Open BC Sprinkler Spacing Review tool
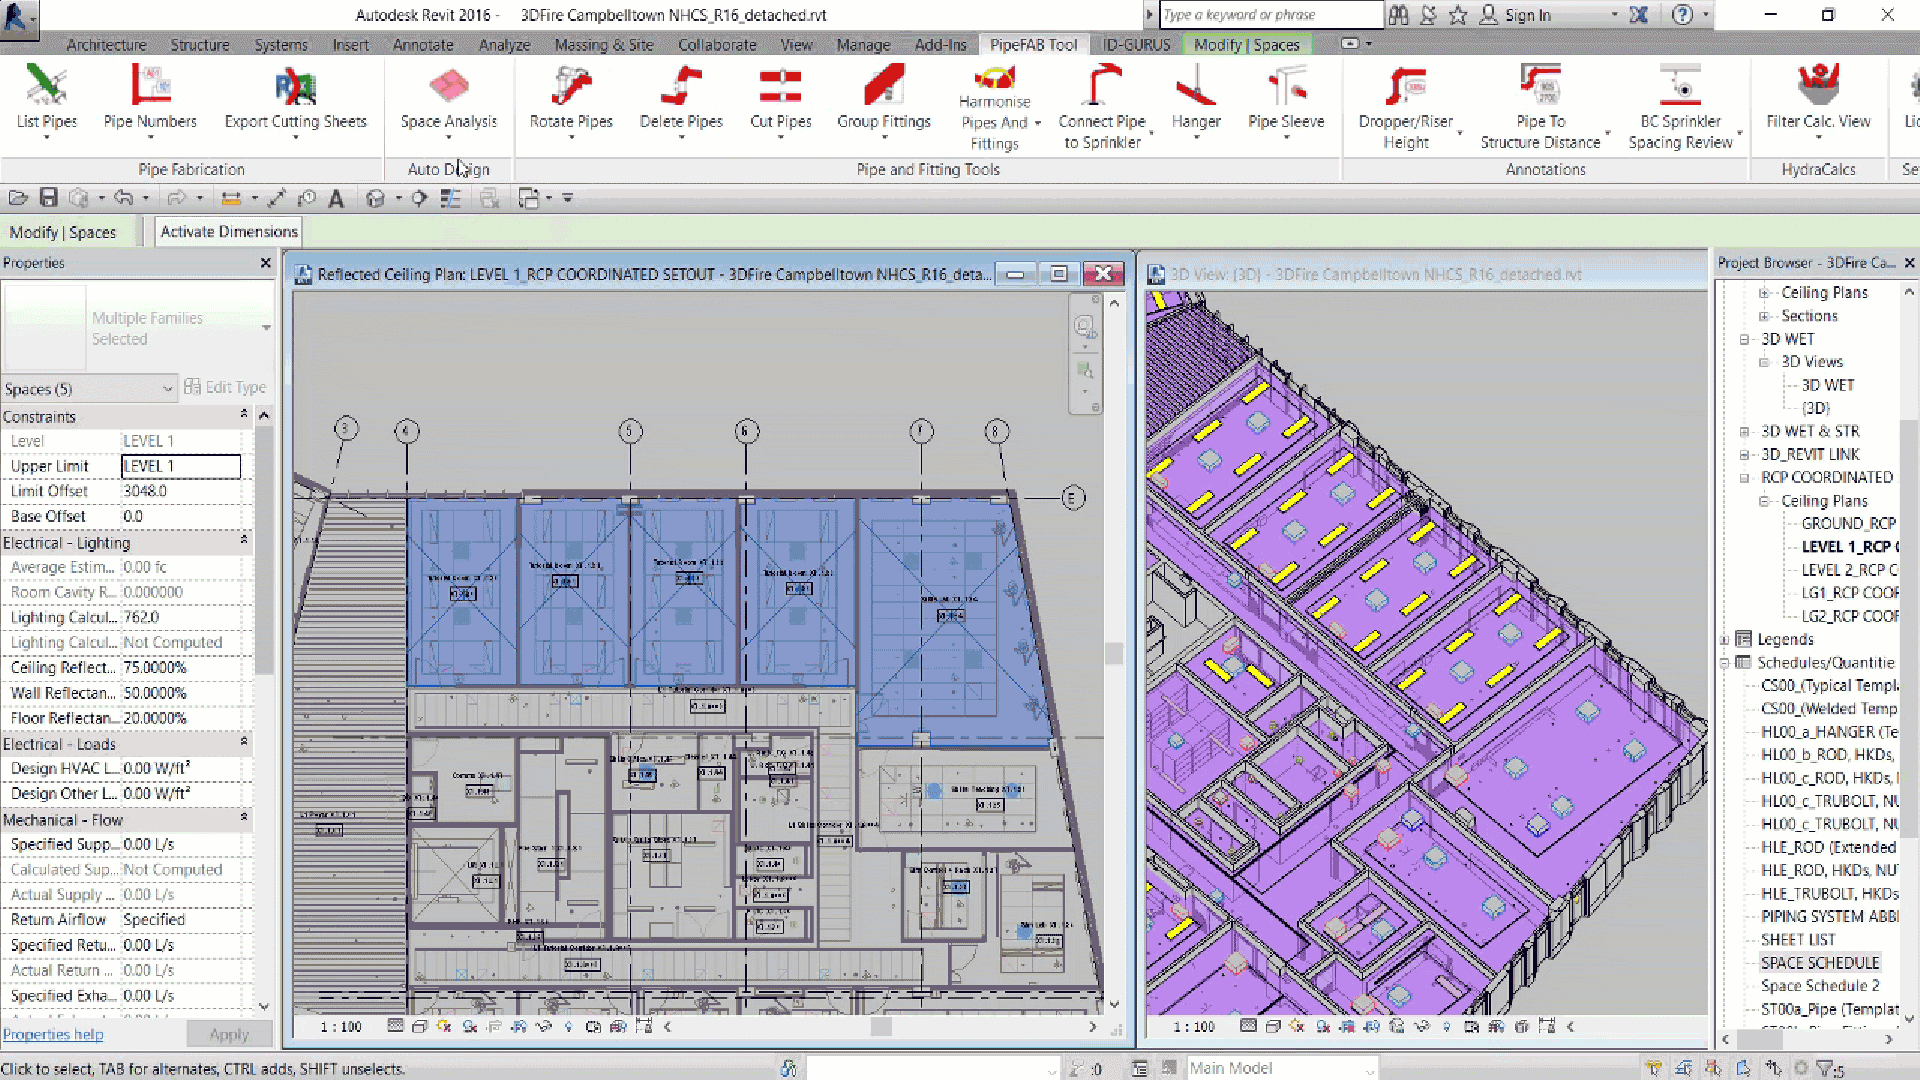 pyautogui.click(x=1680, y=106)
